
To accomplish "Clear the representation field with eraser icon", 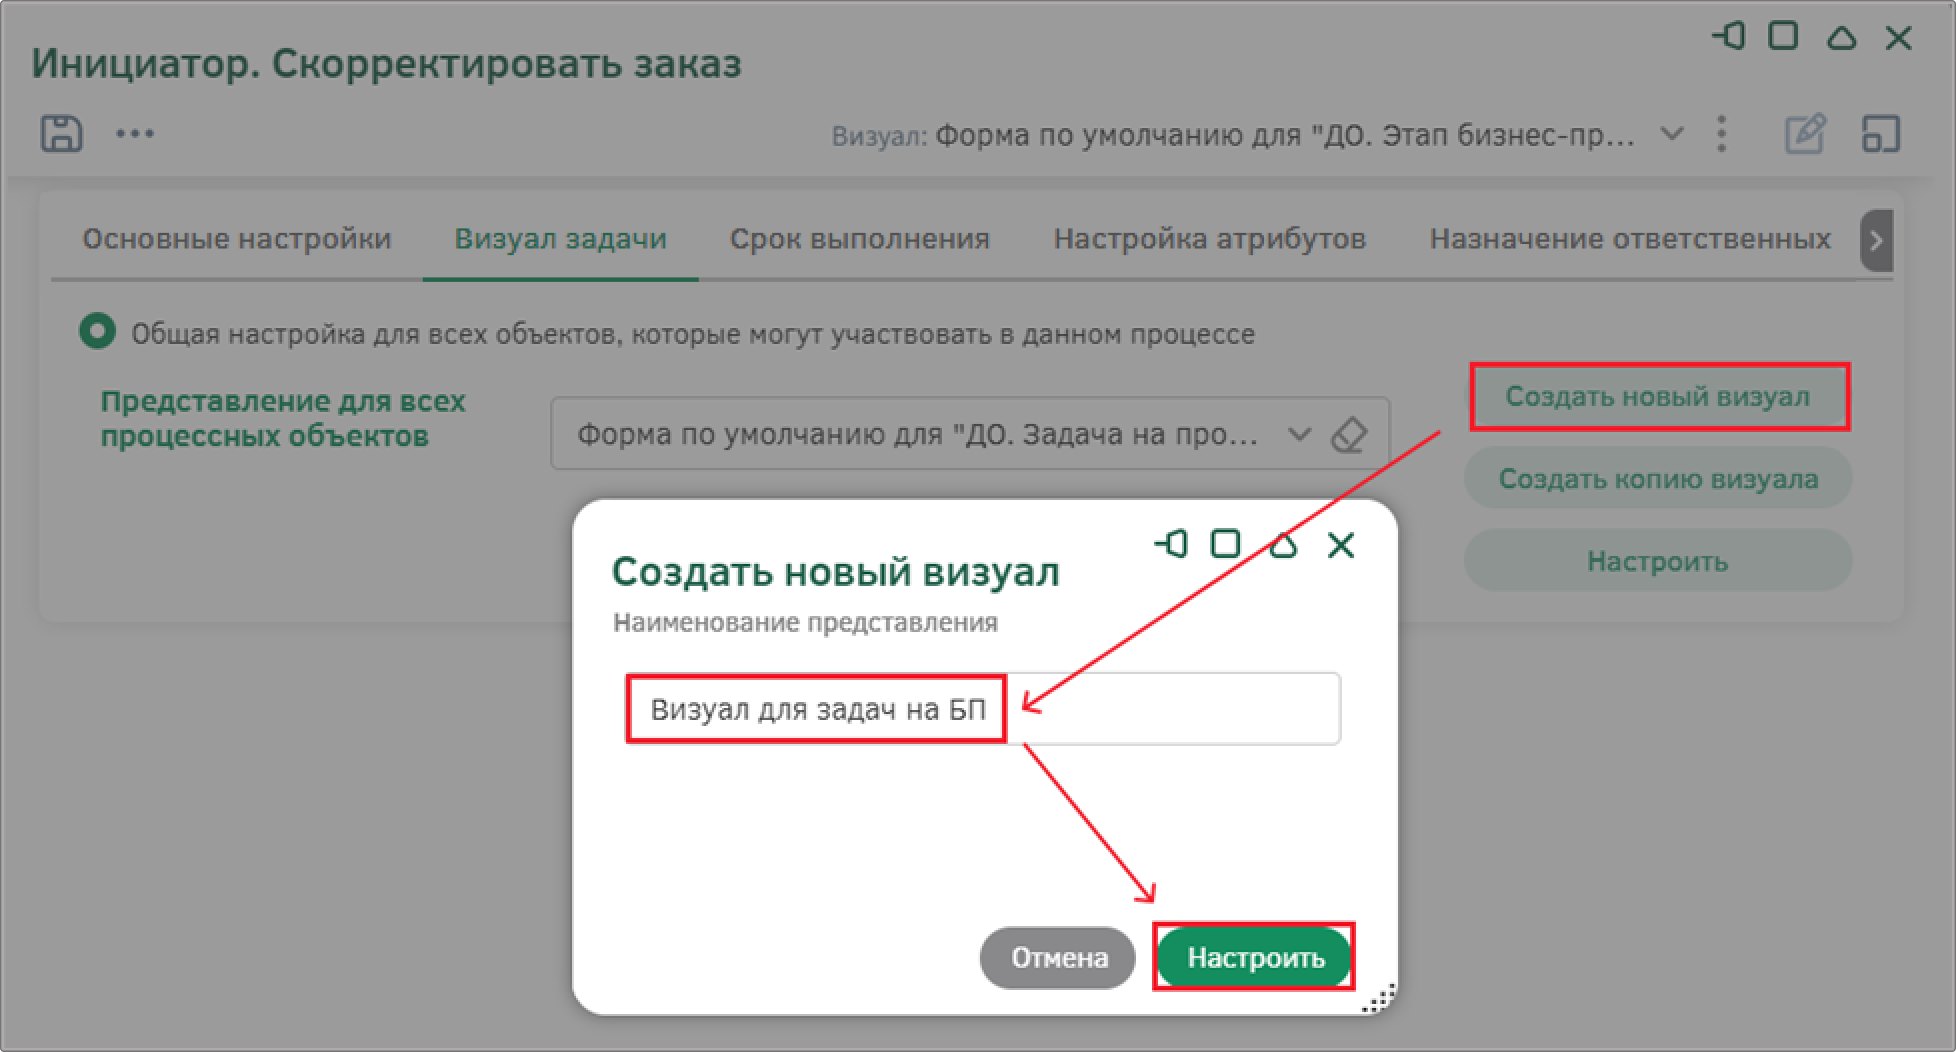I will tap(1348, 434).
